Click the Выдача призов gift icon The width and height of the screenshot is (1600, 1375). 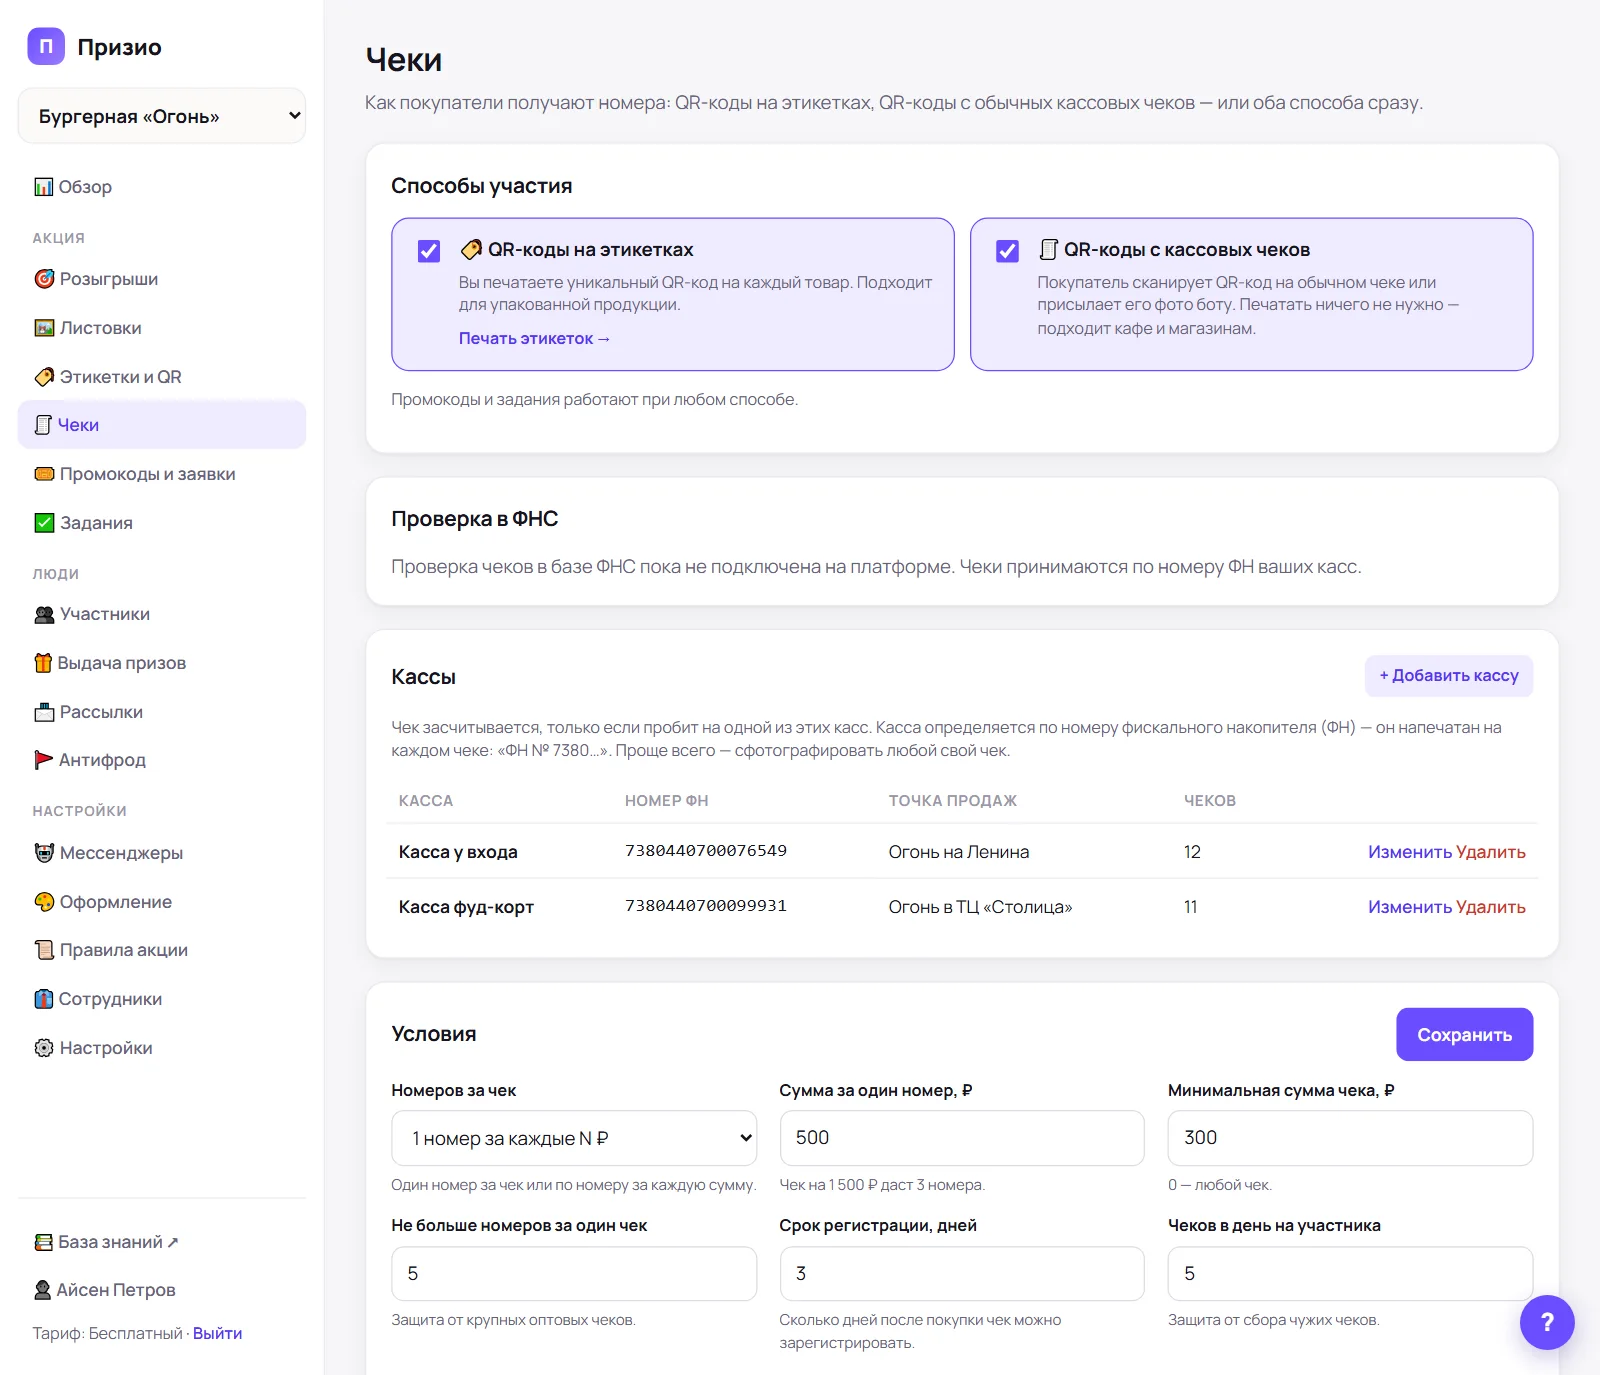(43, 663)
